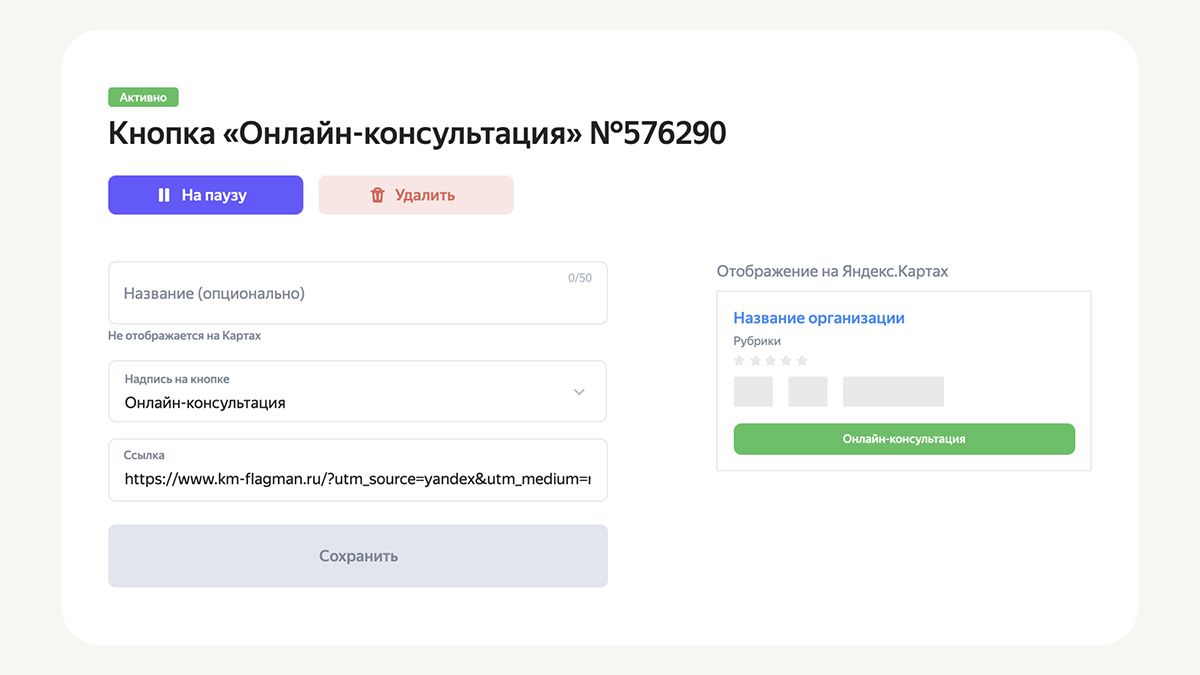Focus the 'Название (опционально)' input field
This screenshot has width=1200, height=675.
(357, 293)
